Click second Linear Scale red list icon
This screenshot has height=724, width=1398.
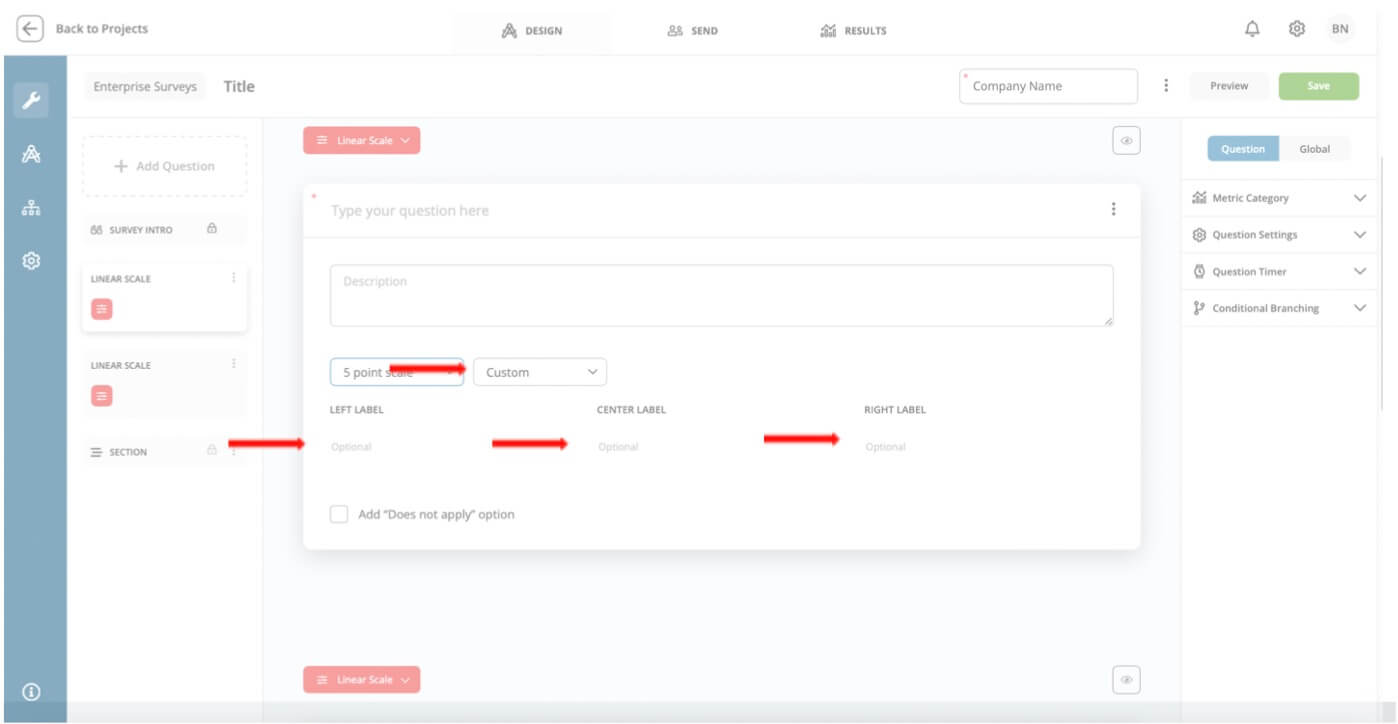click(x=102, y=396)
